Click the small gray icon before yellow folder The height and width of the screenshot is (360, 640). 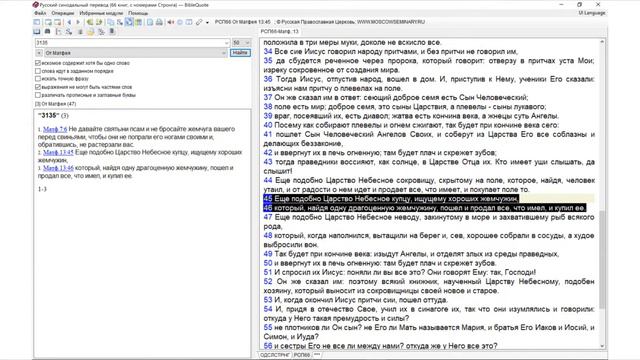click(80, 32)
